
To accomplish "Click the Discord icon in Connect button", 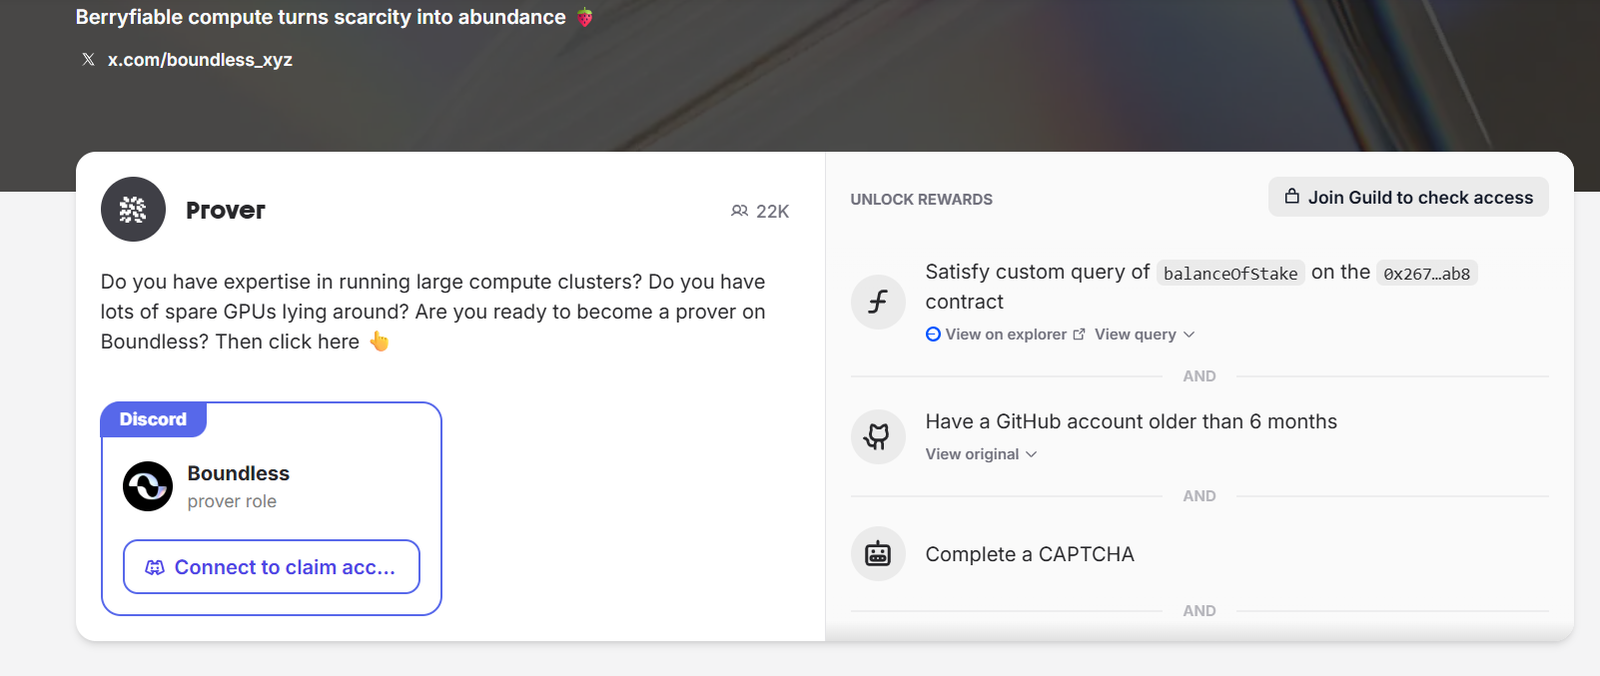I will (155, 568).
